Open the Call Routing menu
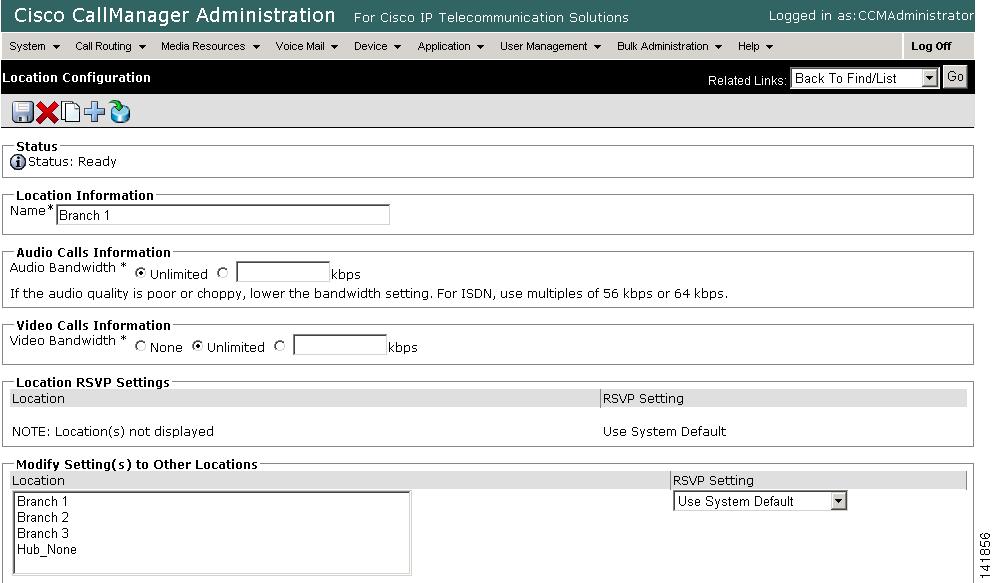This screenshot has height=583, width=993. (x=110, y=46)
